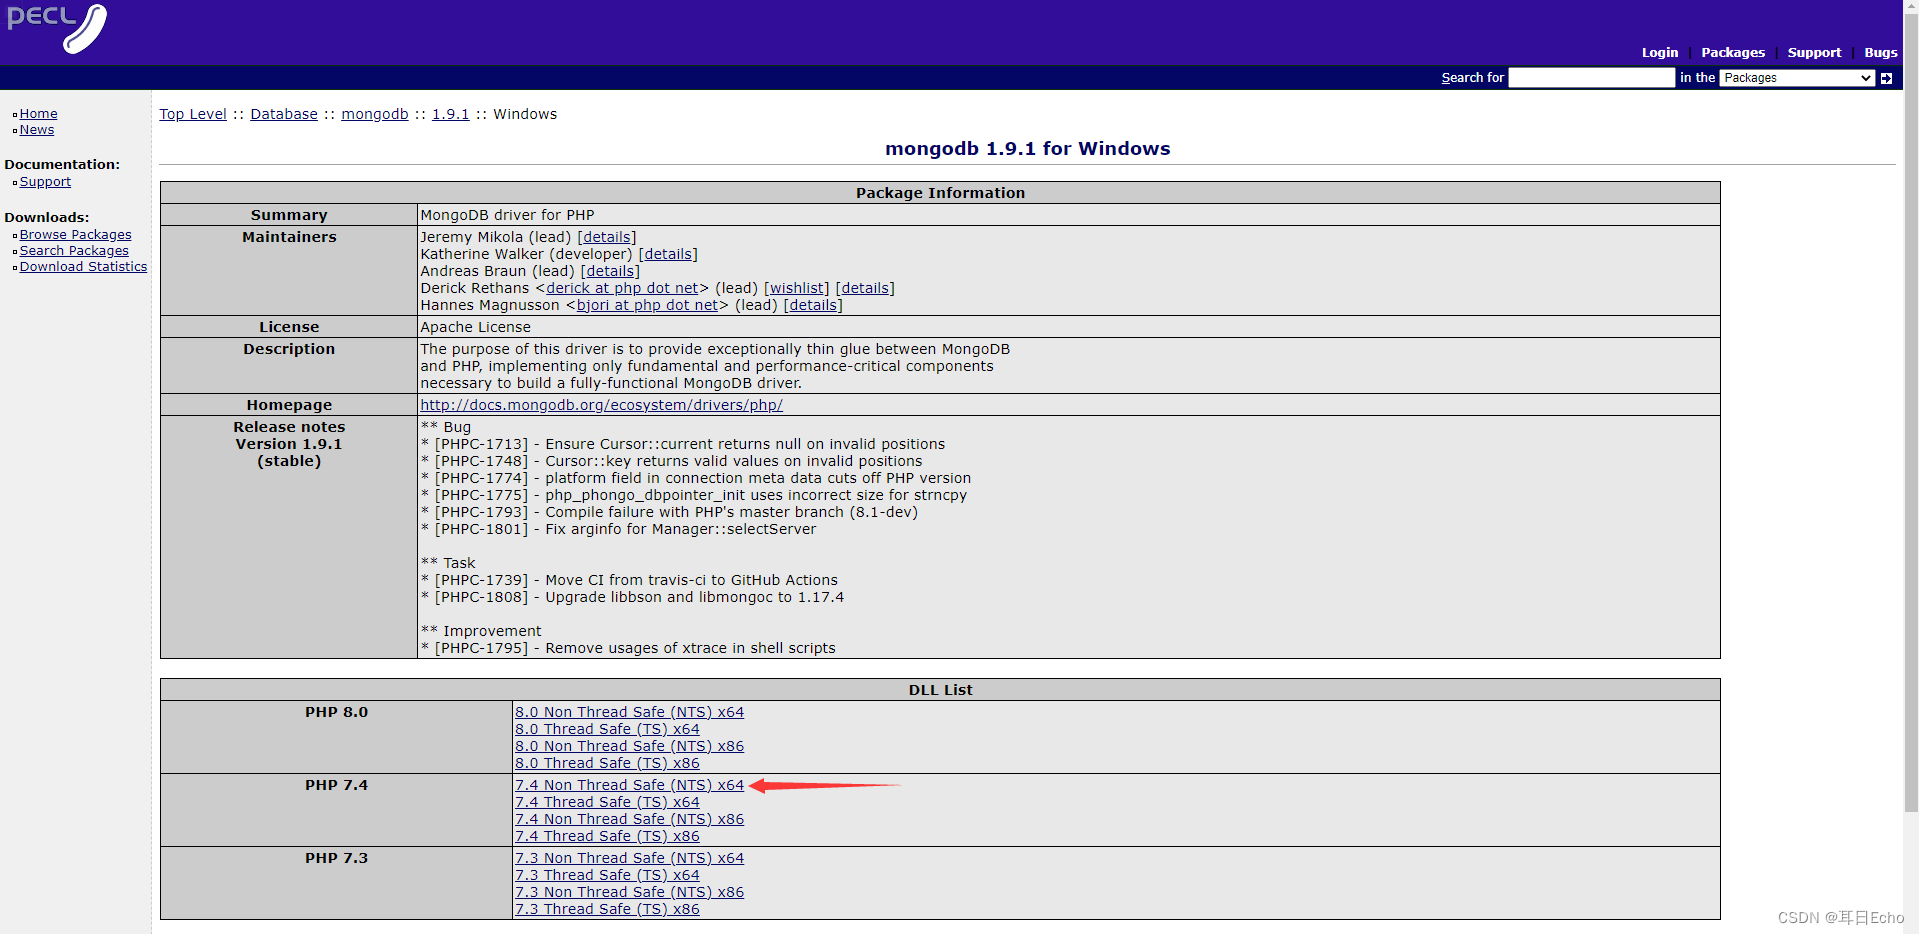
Task: Click the PECL banana logo
Action: click(57, 29)
